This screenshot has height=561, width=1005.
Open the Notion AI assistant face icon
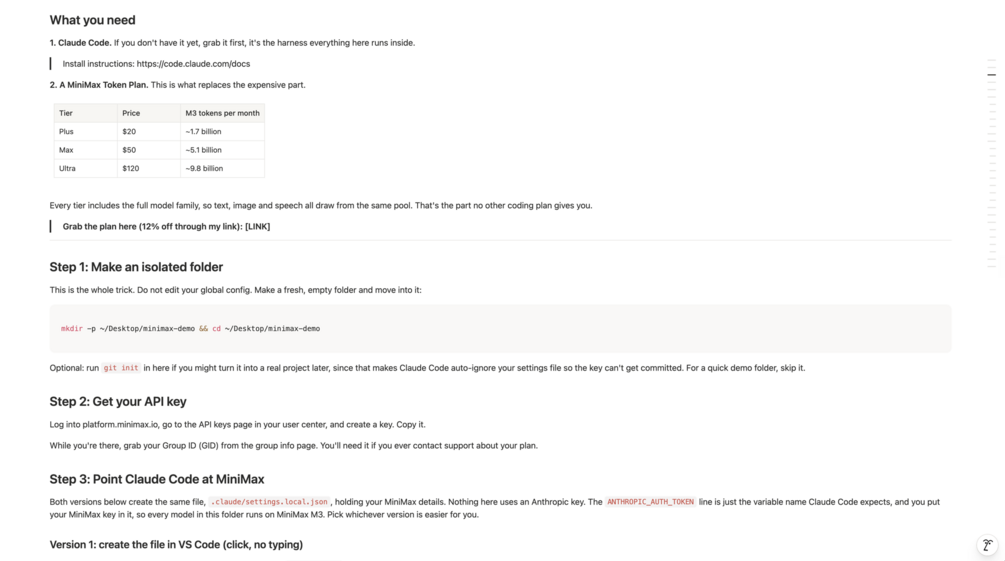(x=988, y=545)
